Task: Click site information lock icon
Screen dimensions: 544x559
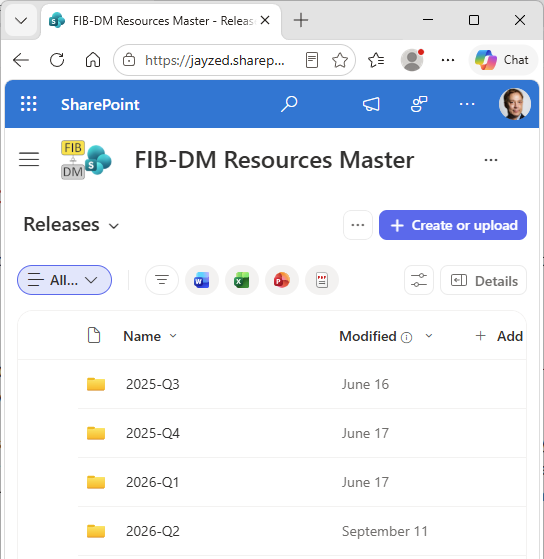Action: [129, 60]
